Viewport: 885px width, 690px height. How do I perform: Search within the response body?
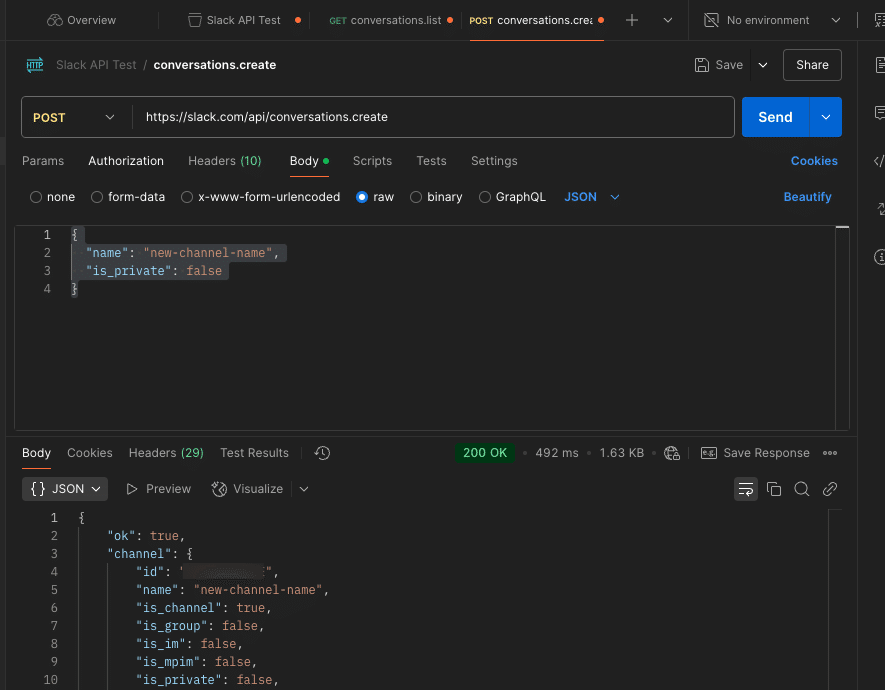click(801, 489)
